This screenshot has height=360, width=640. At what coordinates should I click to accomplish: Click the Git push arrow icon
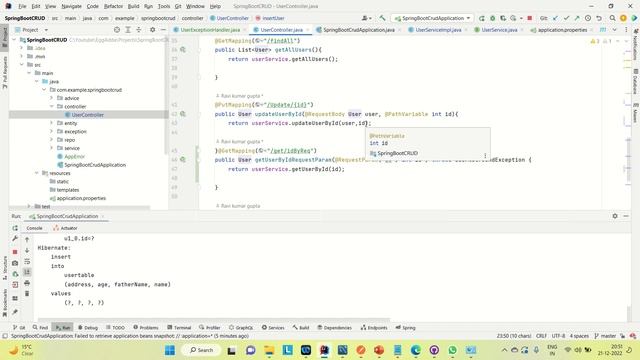coord(577,18)
